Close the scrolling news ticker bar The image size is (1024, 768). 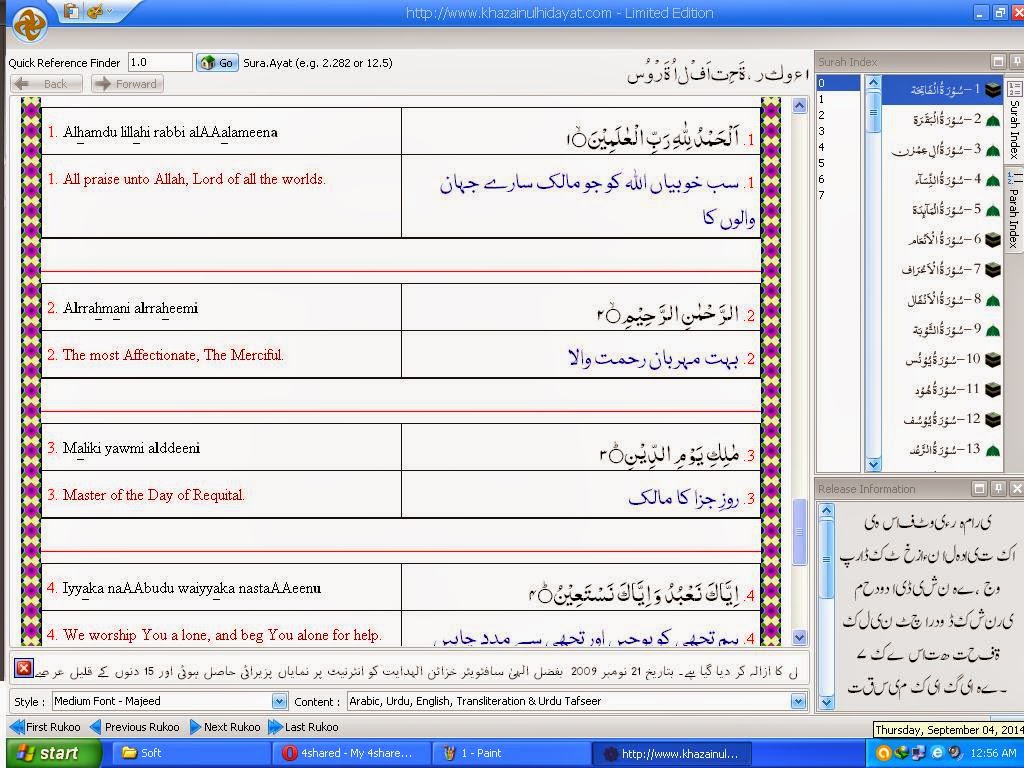pyautogui.click(x=24, y=668)
